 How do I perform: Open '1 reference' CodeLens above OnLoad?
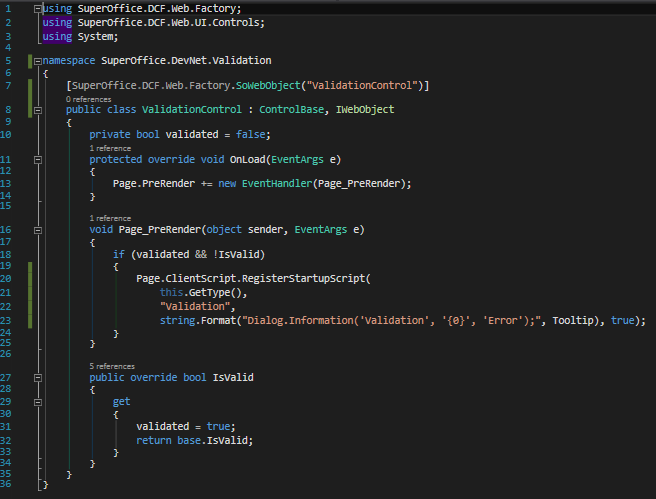(110, 148)
